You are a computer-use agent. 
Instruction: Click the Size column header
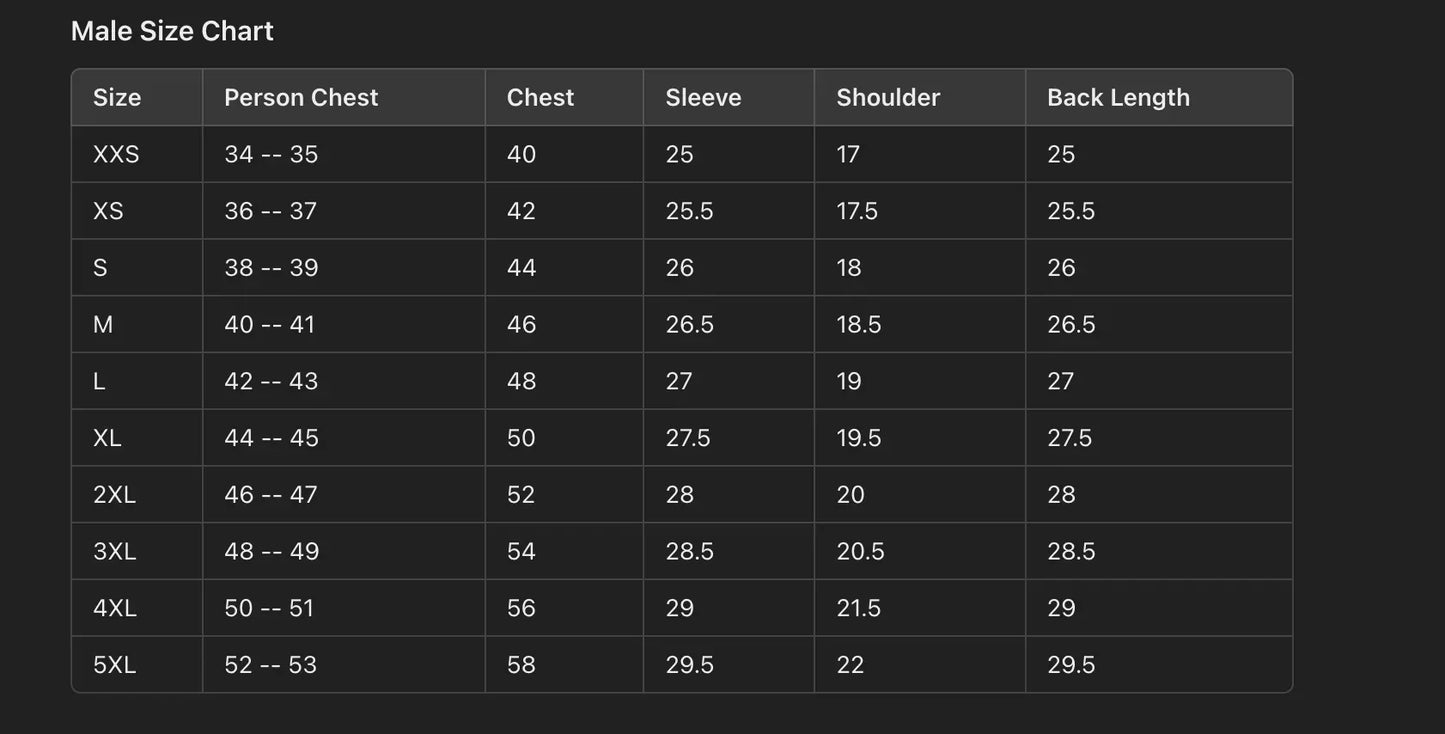(117, 97)
